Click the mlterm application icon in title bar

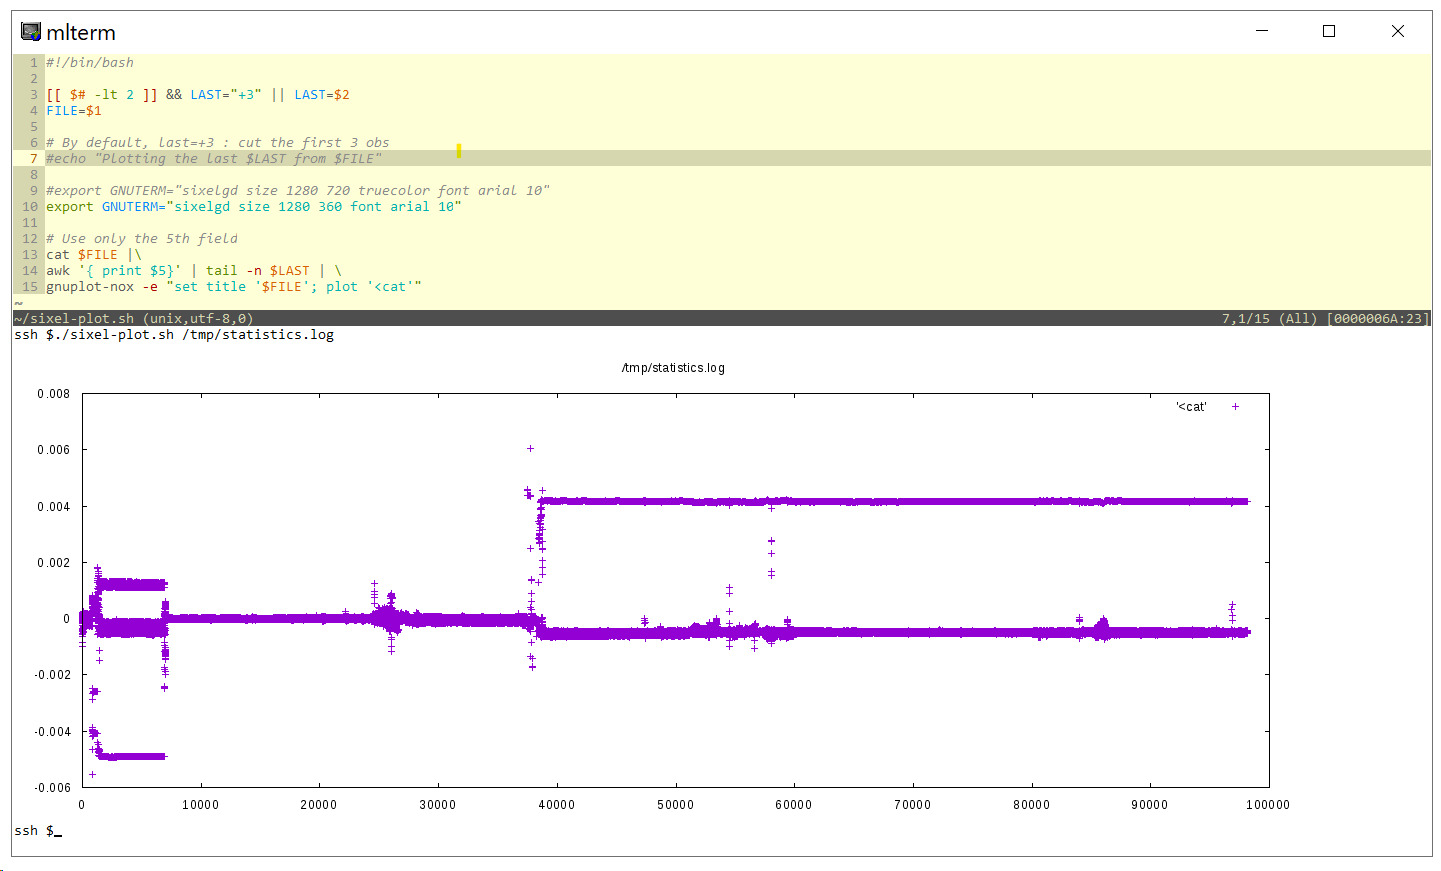[31, 32]
